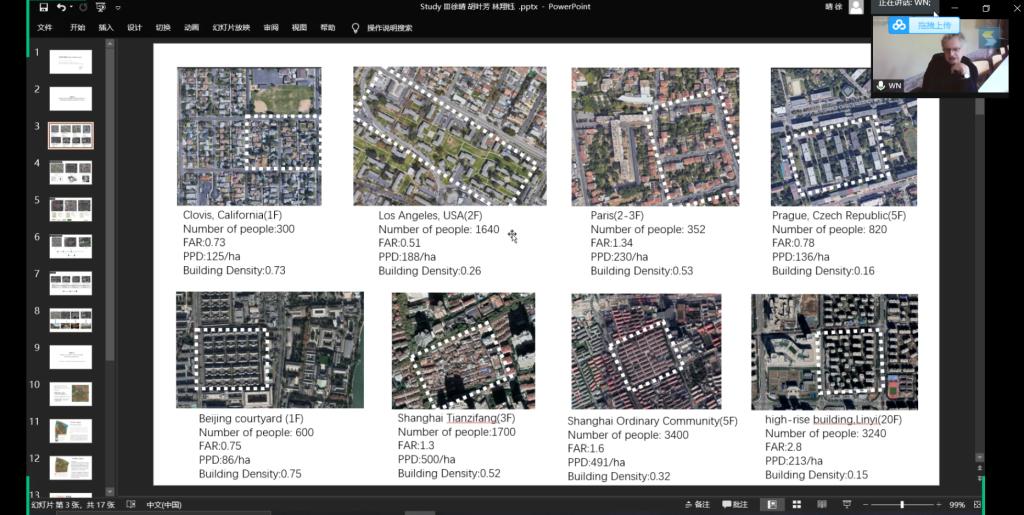Click the blue cloud upload icon

point(899,25)
